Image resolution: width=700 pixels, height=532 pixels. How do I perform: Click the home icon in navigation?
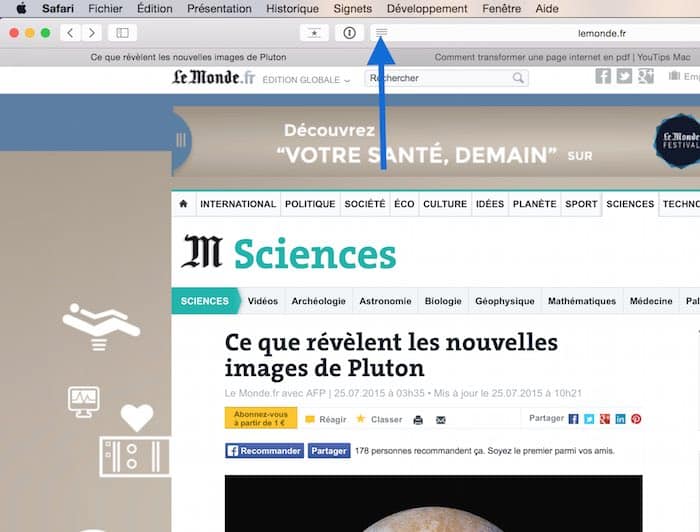click(183, 204)
